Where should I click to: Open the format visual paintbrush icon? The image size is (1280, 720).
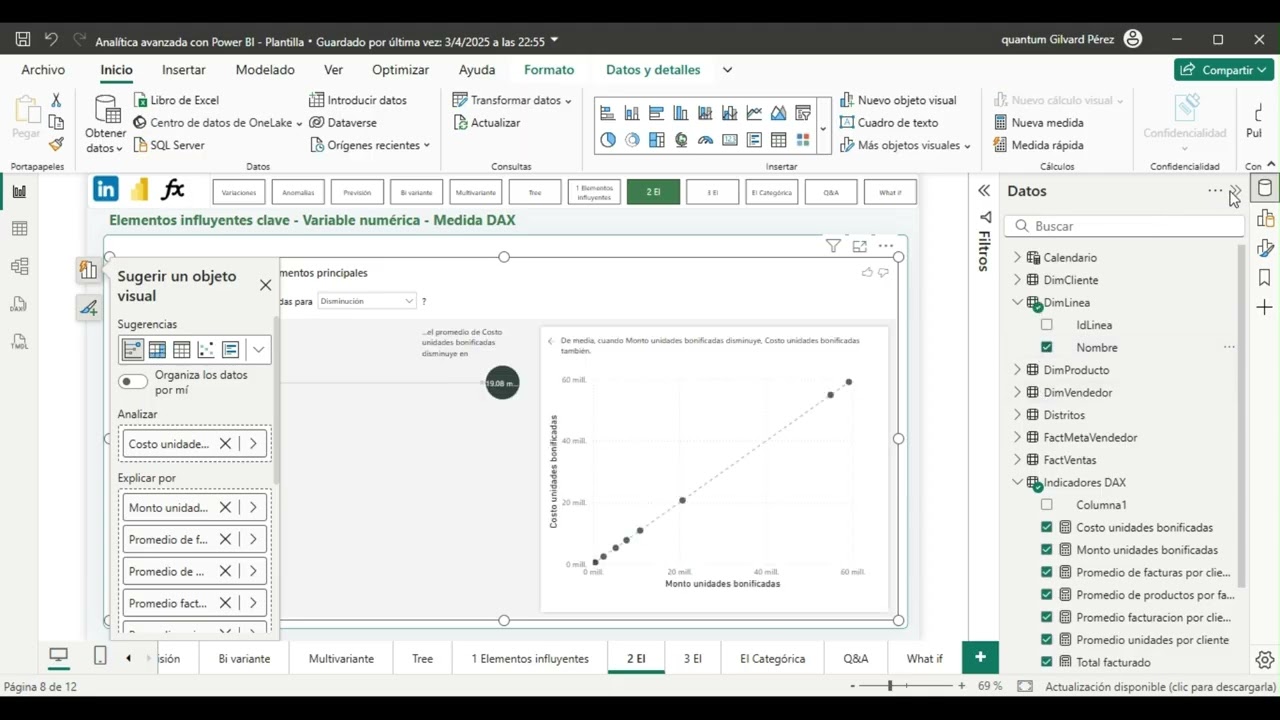point(89,308)
